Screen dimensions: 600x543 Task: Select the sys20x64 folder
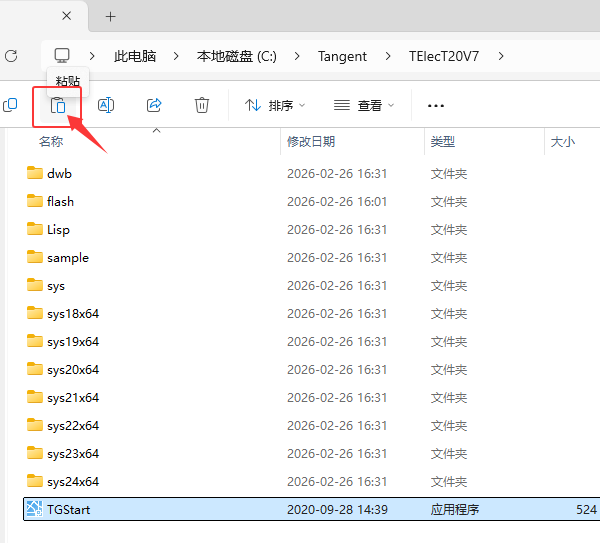pyautogui.click(x=73, y=370)
